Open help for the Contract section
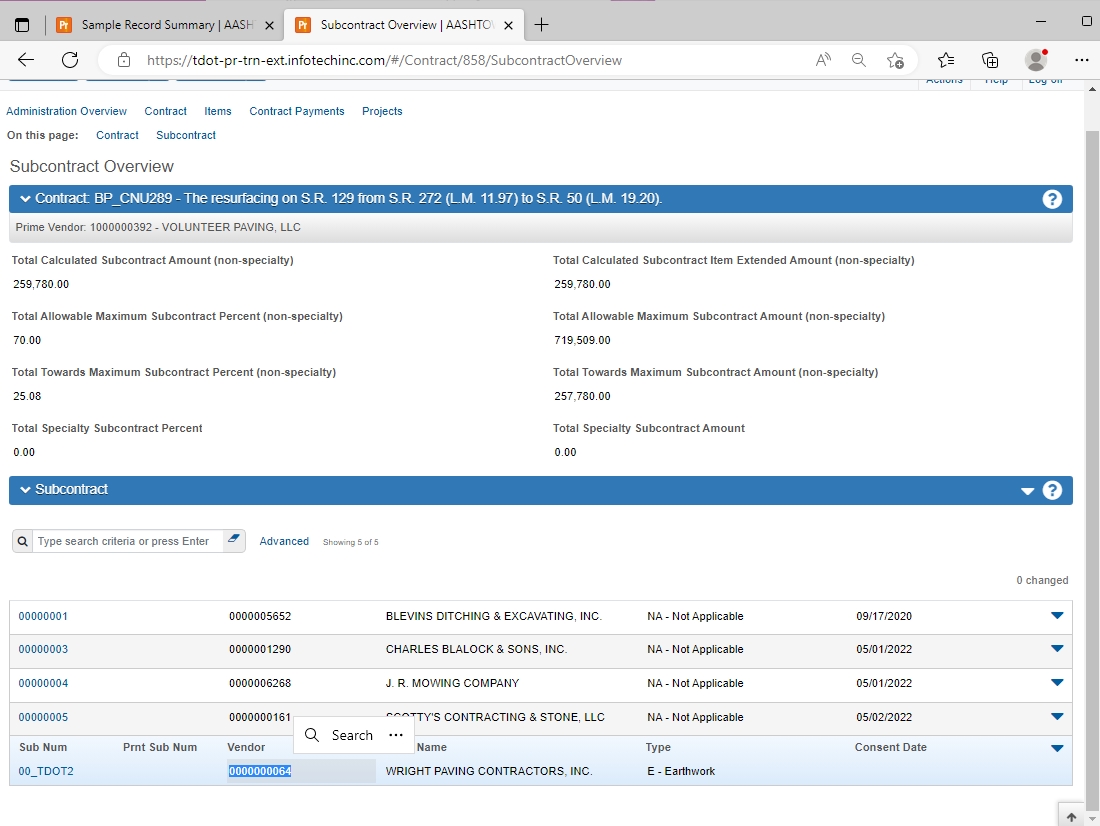The image size is (1100, 826). pos(1052,199)
